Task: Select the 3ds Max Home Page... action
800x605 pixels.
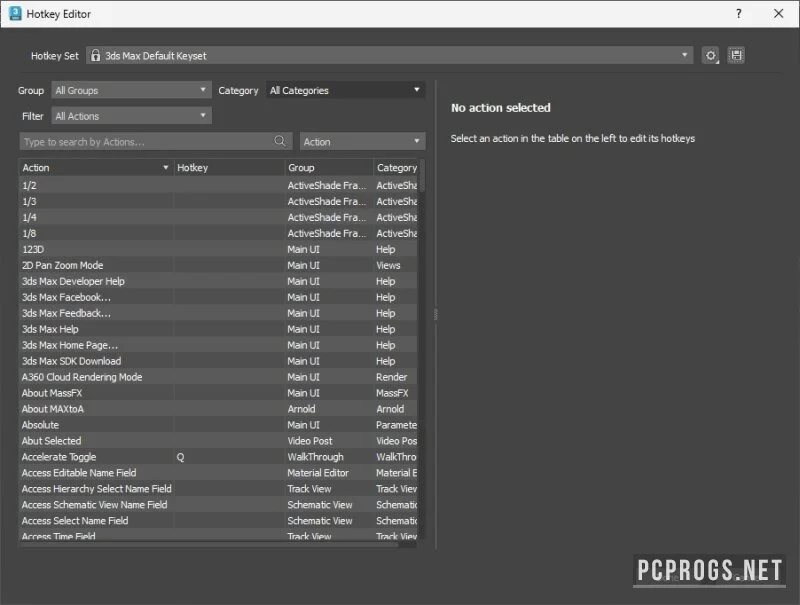Action: point(218,345)
